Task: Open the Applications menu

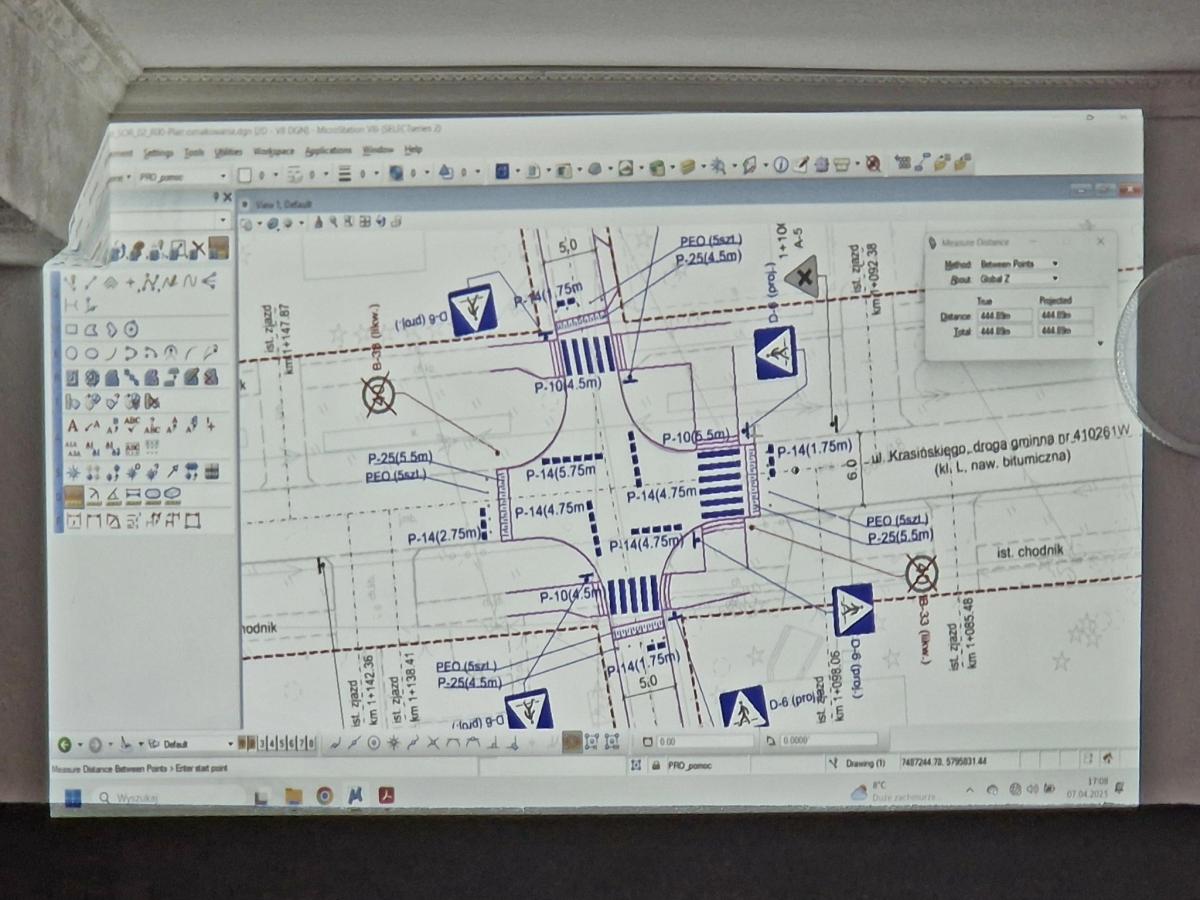Action: (x=328, y=150)
